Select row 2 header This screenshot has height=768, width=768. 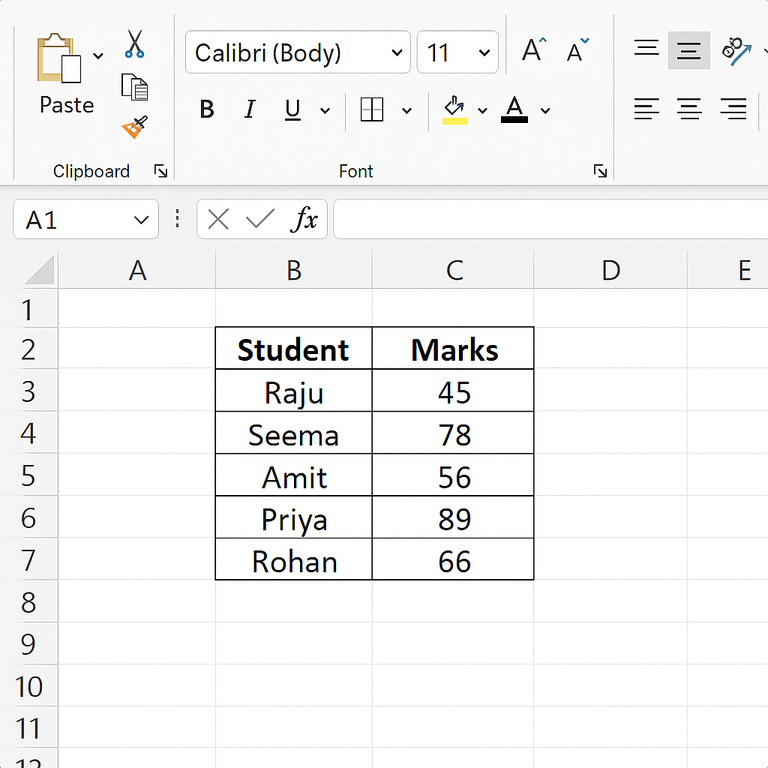coord(28,349)
